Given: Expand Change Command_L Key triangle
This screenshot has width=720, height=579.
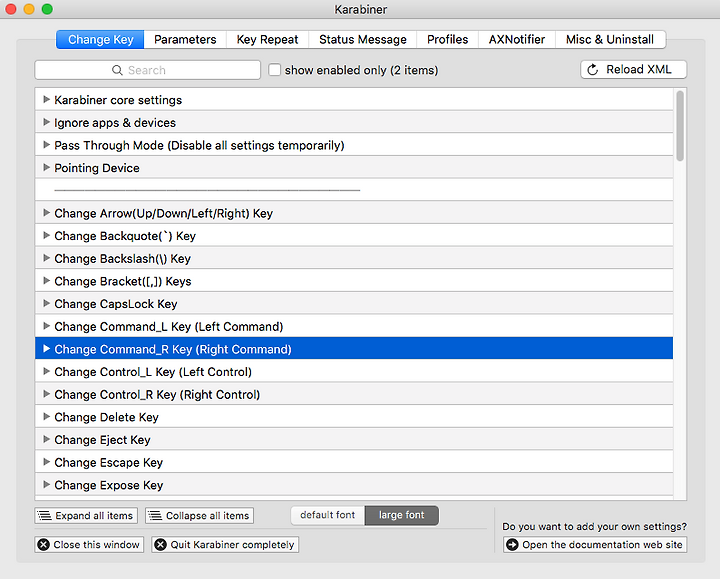Looking at the screenshot, I should pos(46,326).
